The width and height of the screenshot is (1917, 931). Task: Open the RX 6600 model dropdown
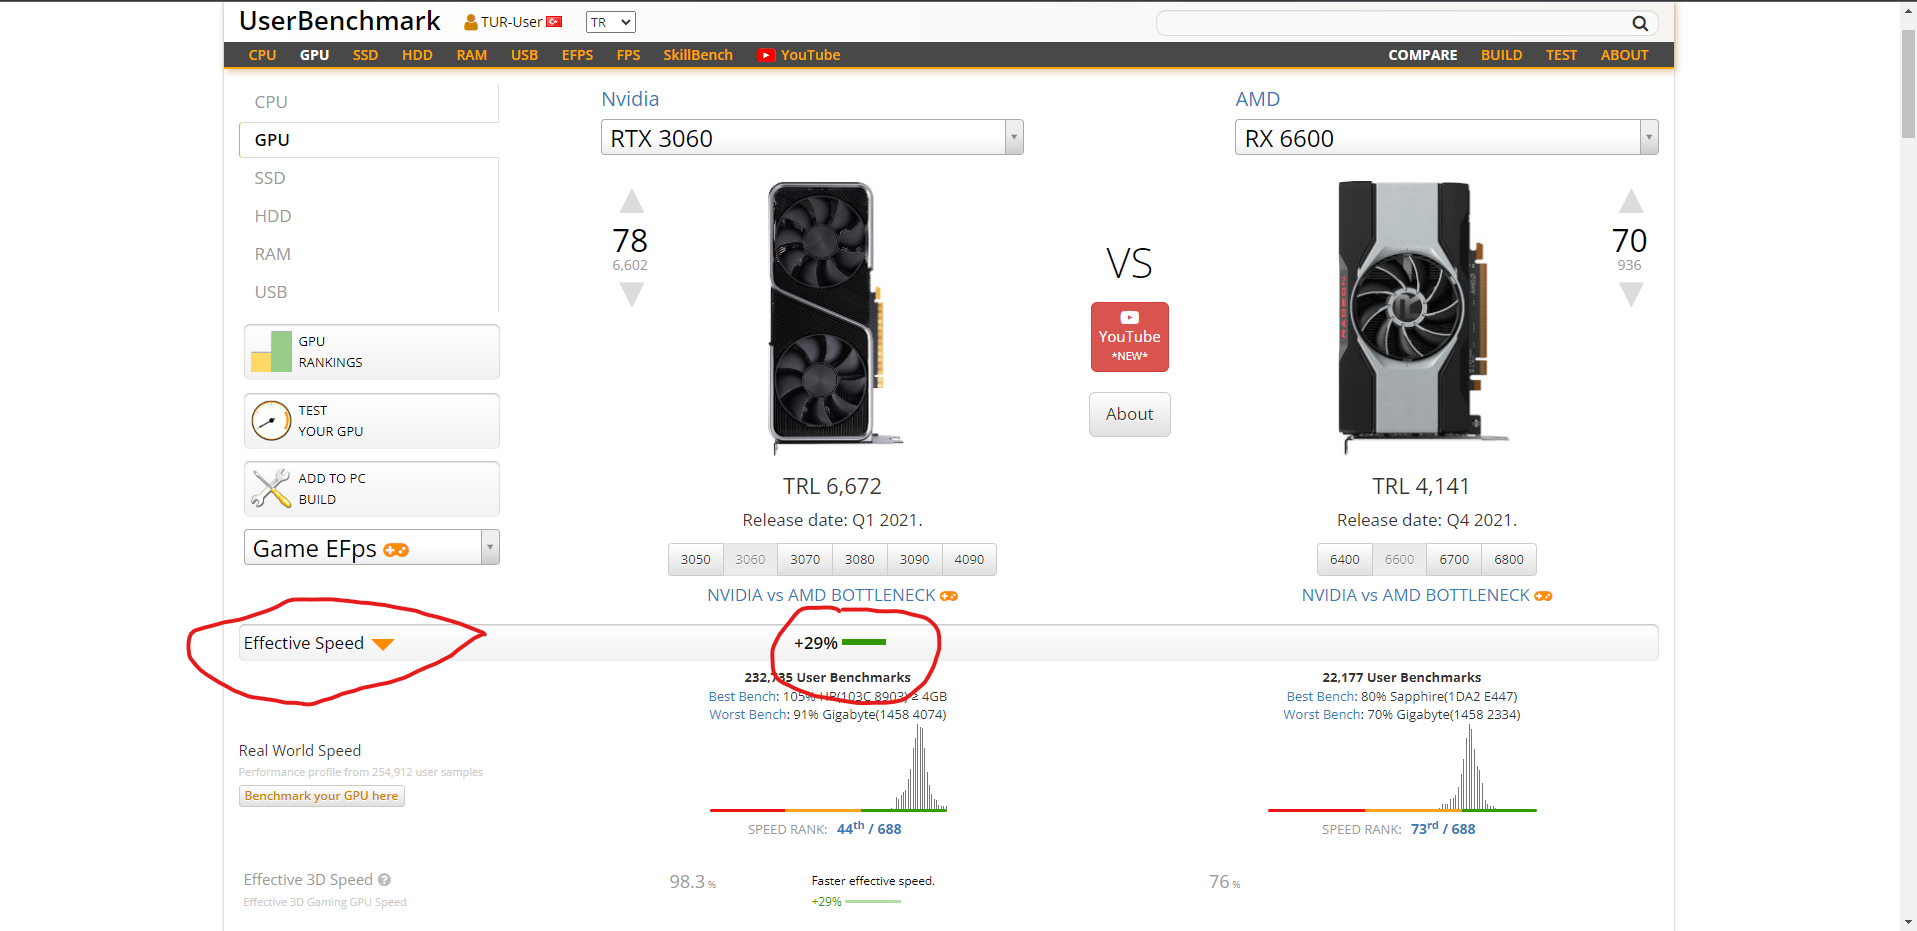tap(1446, 138)
